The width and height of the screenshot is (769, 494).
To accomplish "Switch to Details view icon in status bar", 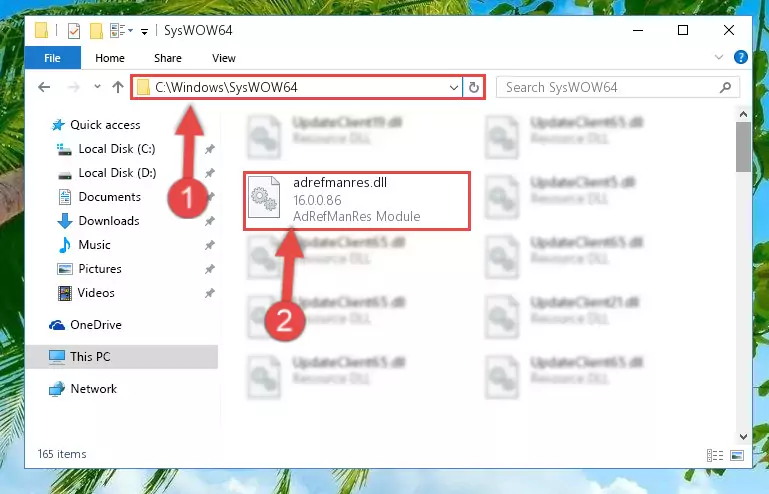I will coord(715,455).
